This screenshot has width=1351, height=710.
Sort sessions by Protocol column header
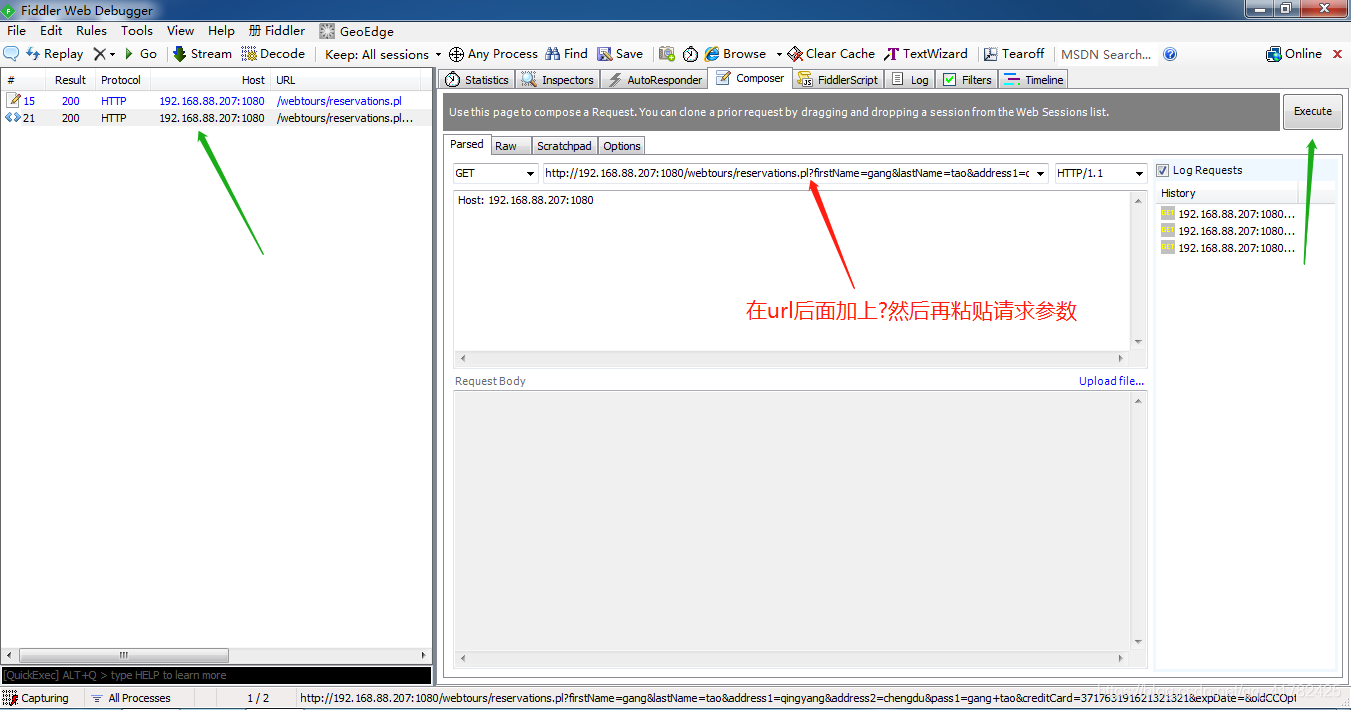tap(121, 80)
